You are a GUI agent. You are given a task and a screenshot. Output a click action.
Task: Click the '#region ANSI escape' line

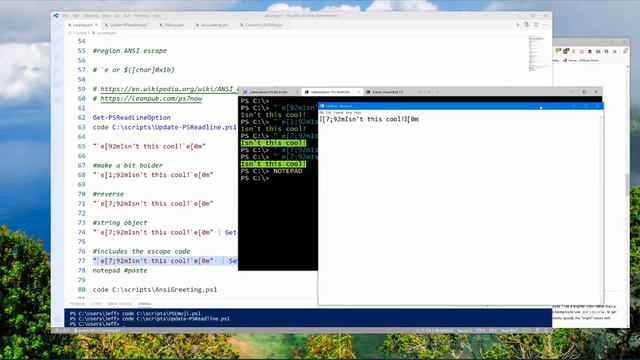coord(130,51)
